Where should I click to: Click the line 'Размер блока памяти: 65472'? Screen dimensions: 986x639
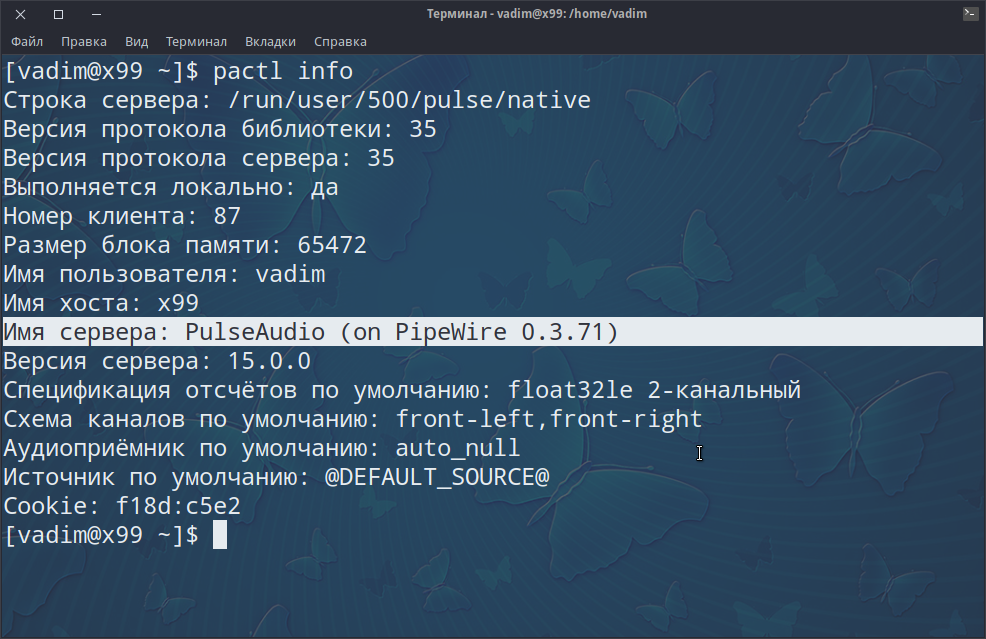click(x=185, y=245)
